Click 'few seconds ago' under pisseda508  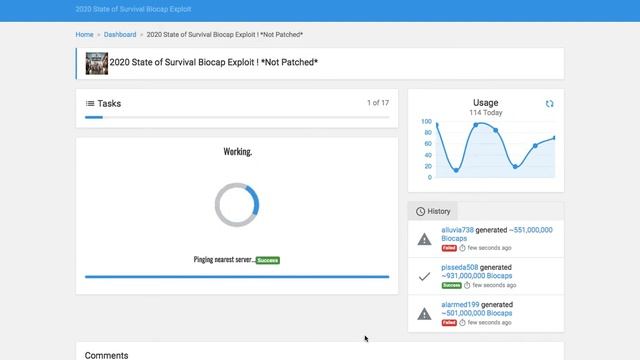pos(494,285)
